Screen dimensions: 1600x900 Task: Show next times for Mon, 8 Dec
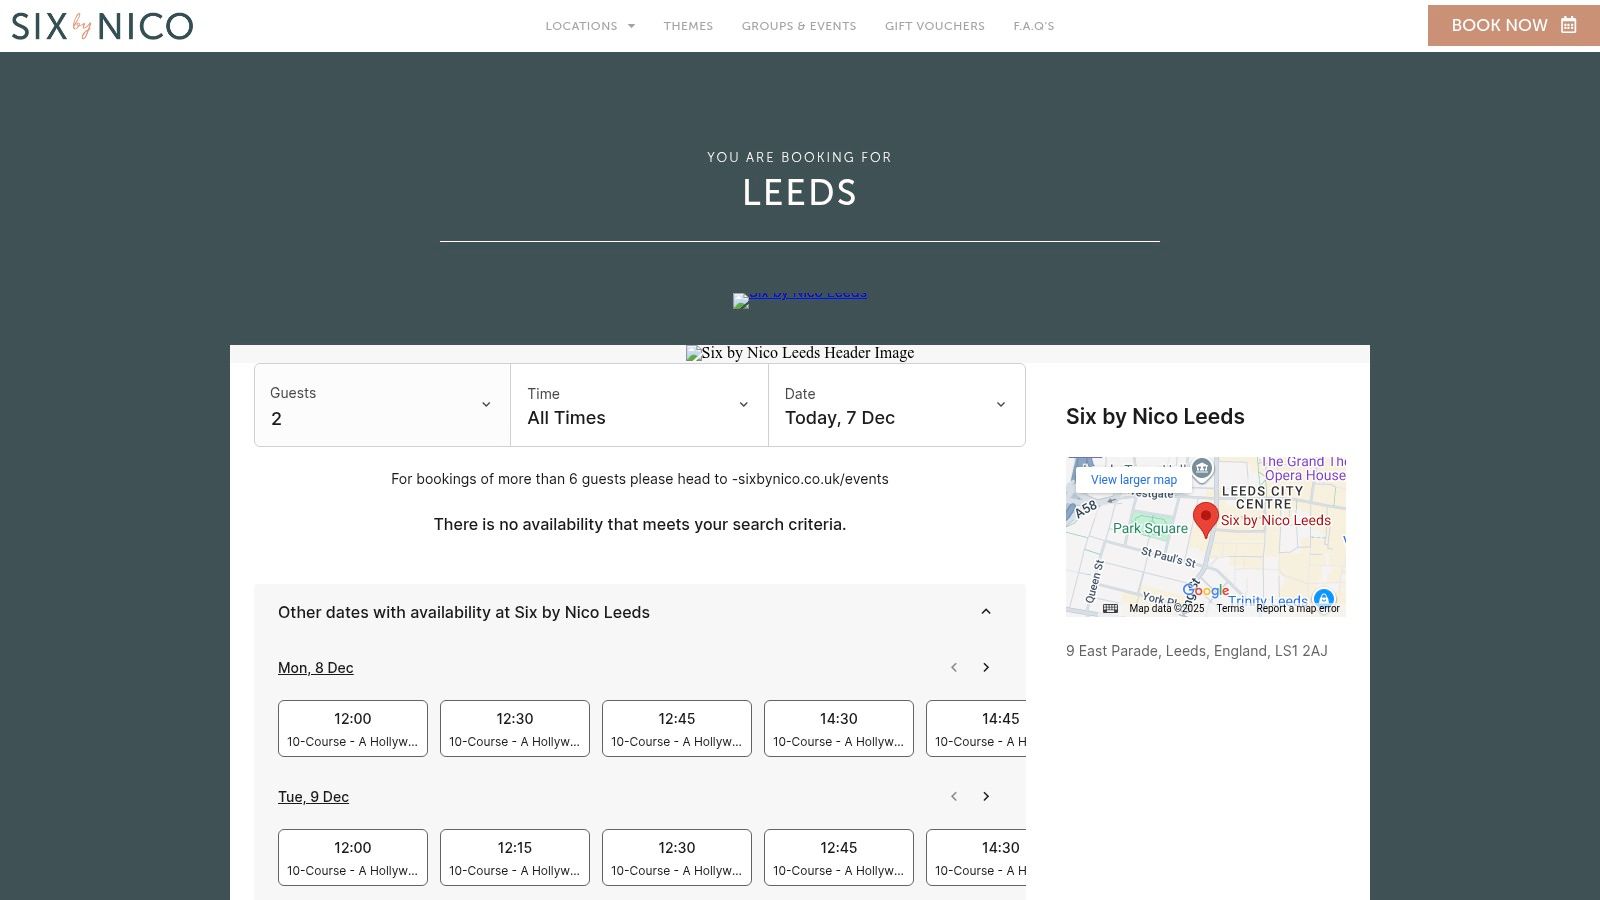(986, 668)
